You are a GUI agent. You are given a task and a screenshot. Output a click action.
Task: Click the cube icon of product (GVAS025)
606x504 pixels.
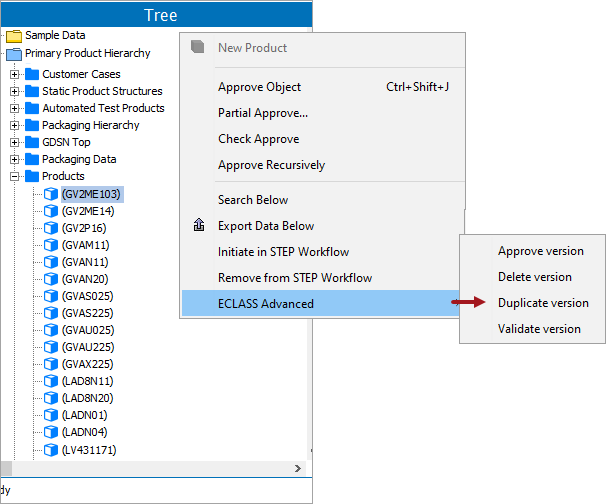[x=51, y=296]
